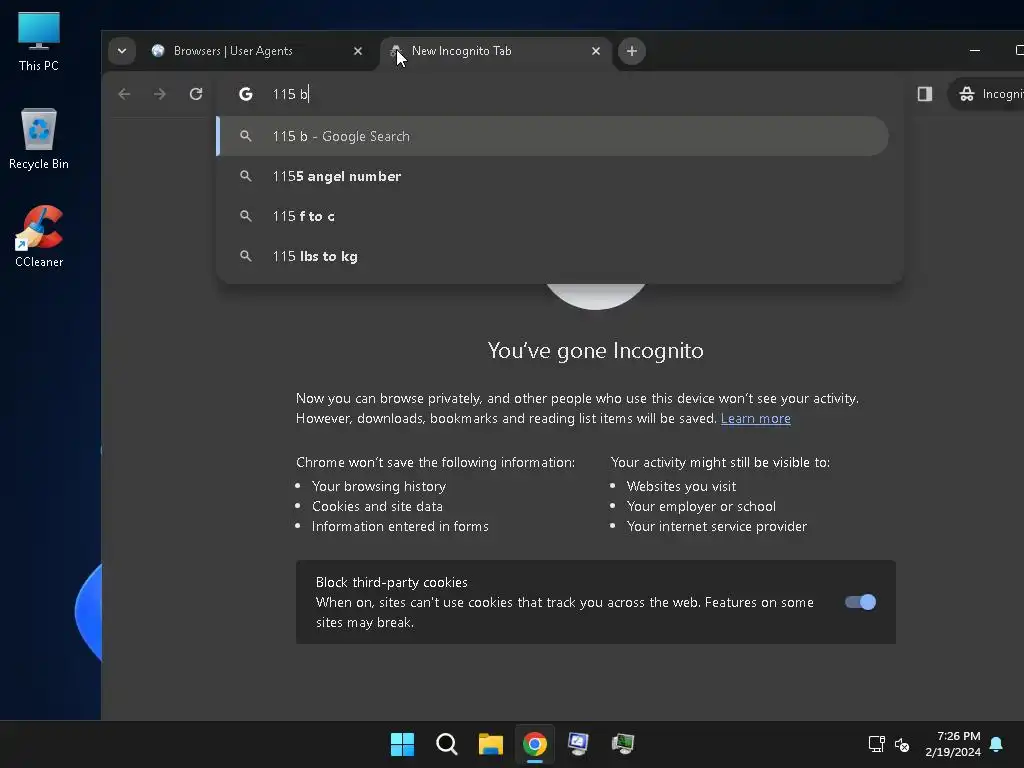Screen dimensions: 1024x768
Task: Click search icon beside '1155 angel number'
Action: [x=246, y=176]
